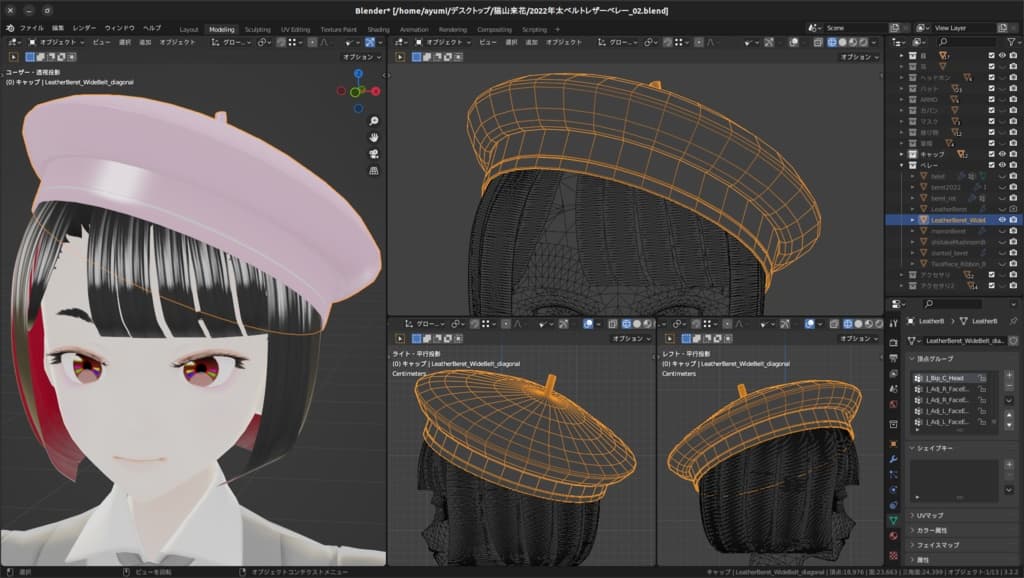Click the pan hand icon in left viewport
The width and height of the screenshot is (1024, 578).
pos(373,136)
